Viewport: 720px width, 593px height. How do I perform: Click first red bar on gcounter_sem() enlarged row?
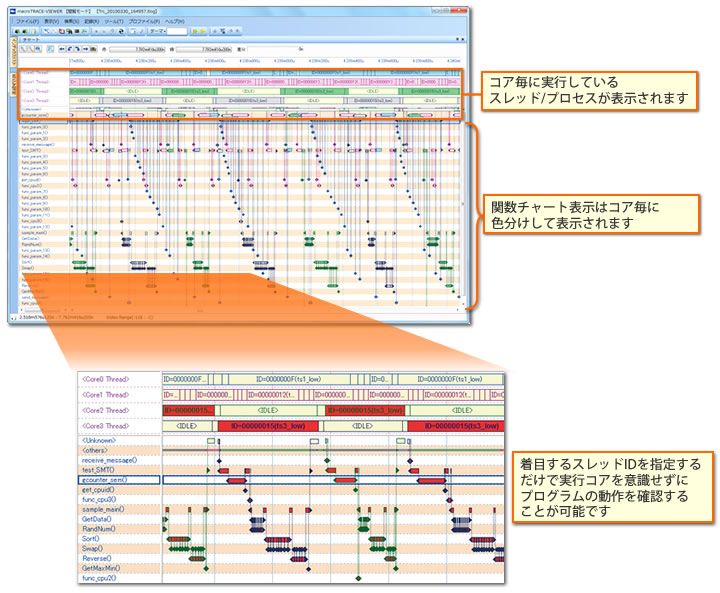(x=236, y=480)
